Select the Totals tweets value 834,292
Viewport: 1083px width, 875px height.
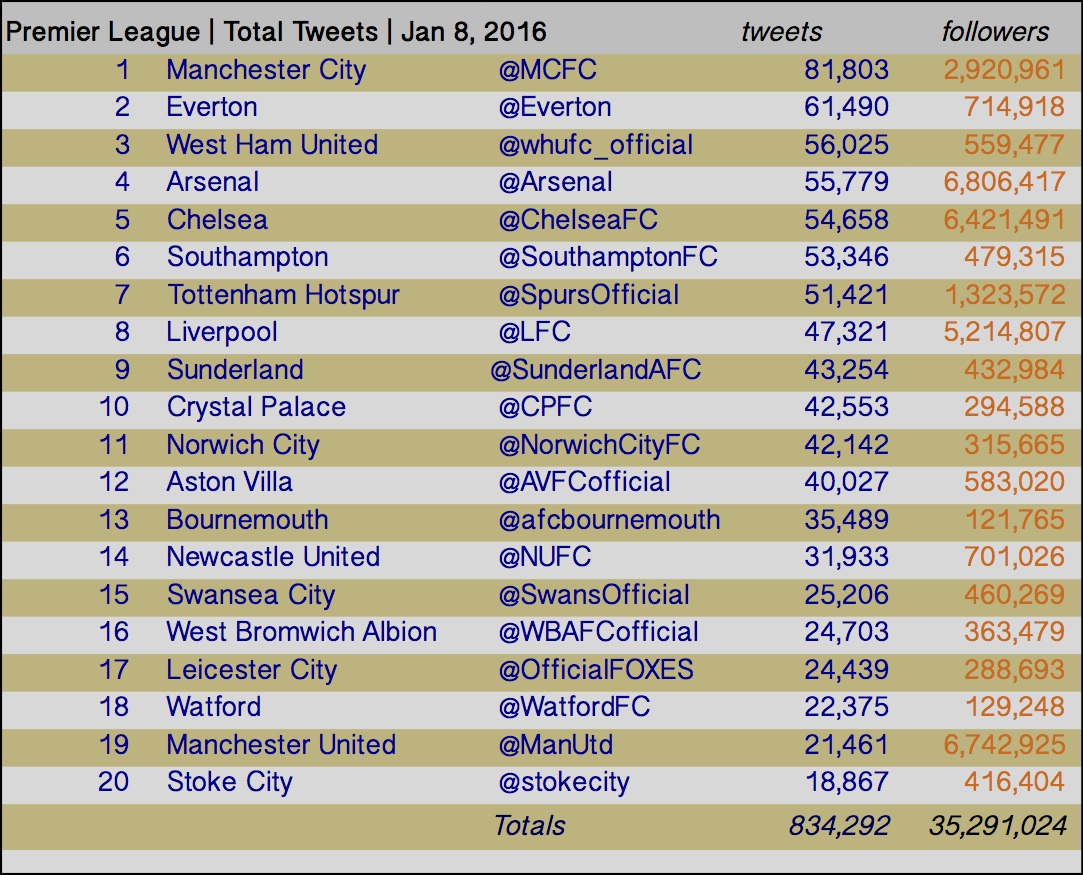839,826
